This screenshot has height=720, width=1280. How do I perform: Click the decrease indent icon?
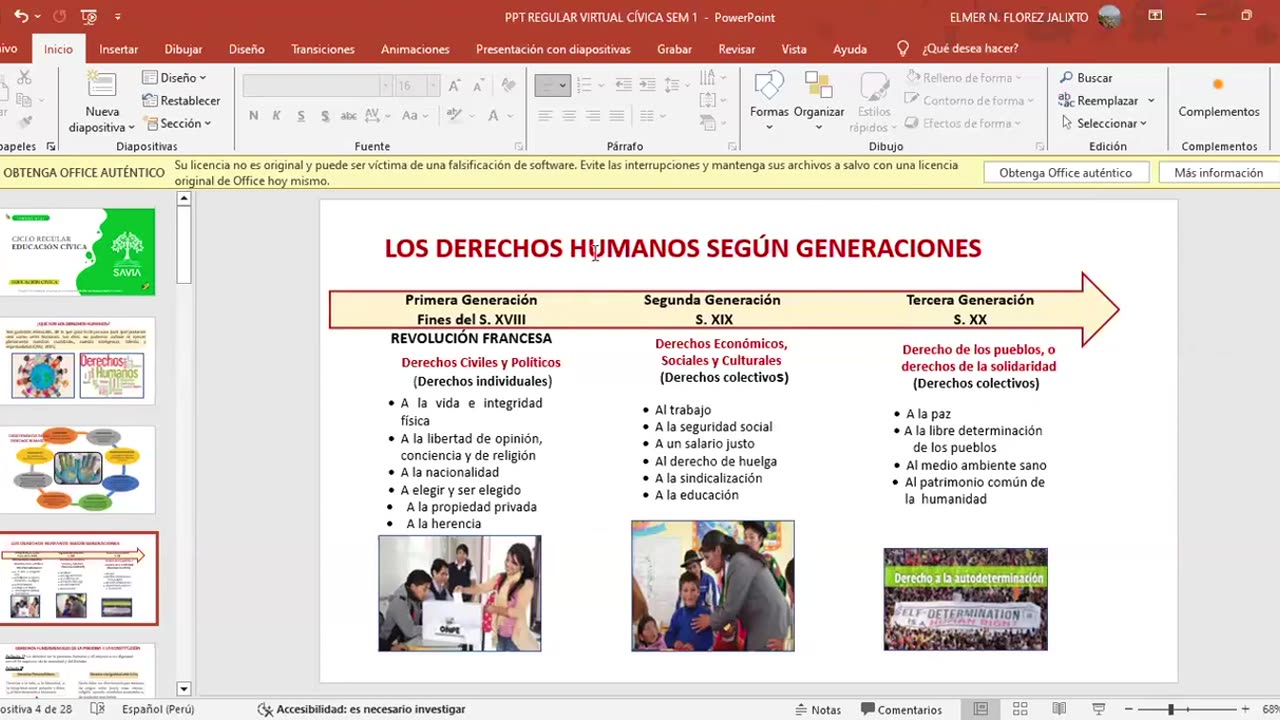[623, 86]
